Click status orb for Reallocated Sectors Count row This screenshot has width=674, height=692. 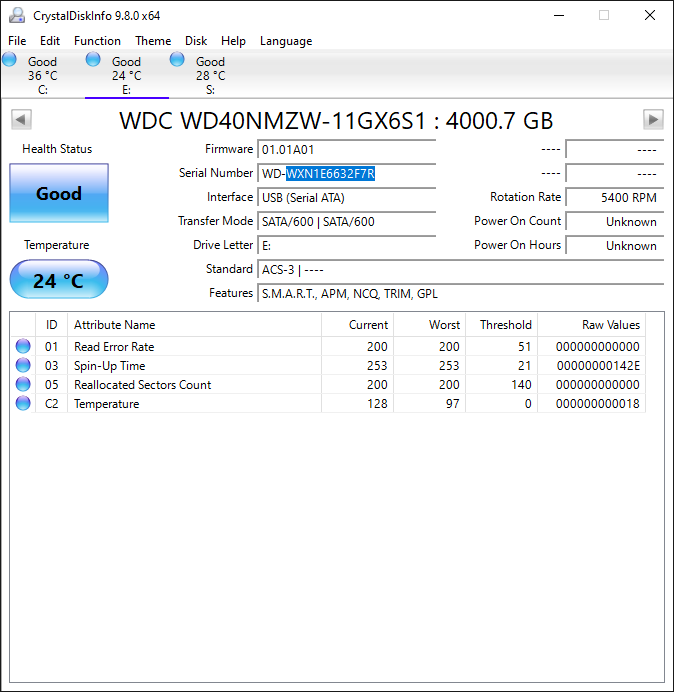tap(23, 384)
